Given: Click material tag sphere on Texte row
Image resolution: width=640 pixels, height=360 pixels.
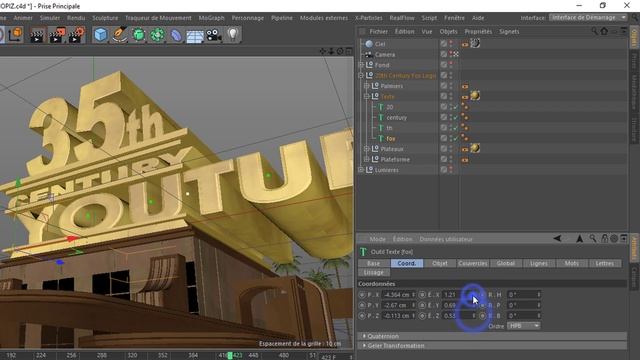Looking at the screenshot, I should pos(475,96).
